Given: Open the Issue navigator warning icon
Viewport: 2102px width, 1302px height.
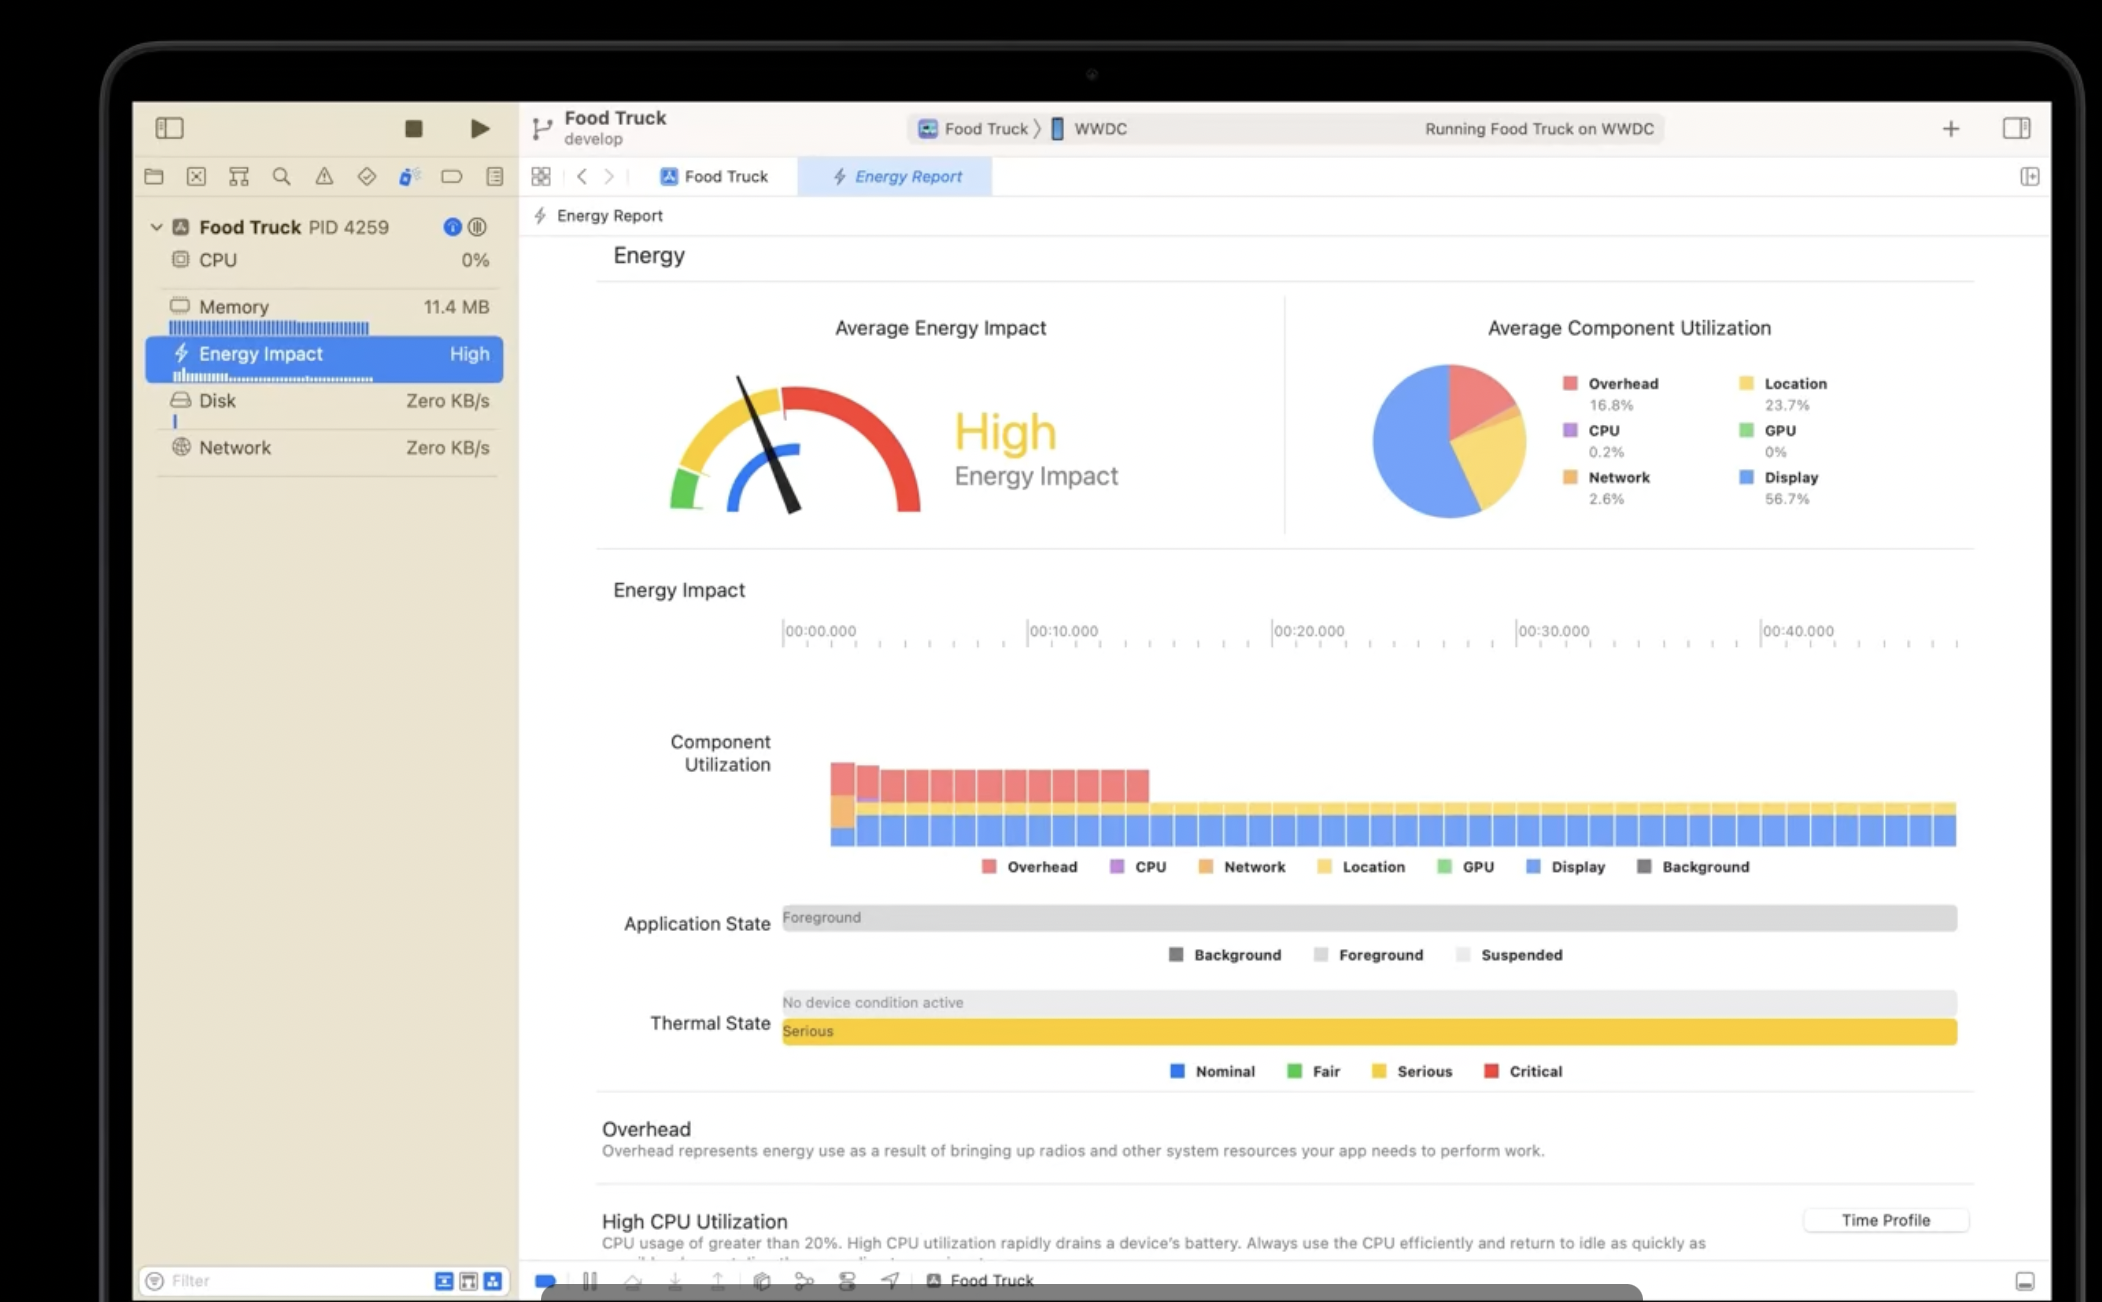Looking at the screenshot, I should 324,177.
